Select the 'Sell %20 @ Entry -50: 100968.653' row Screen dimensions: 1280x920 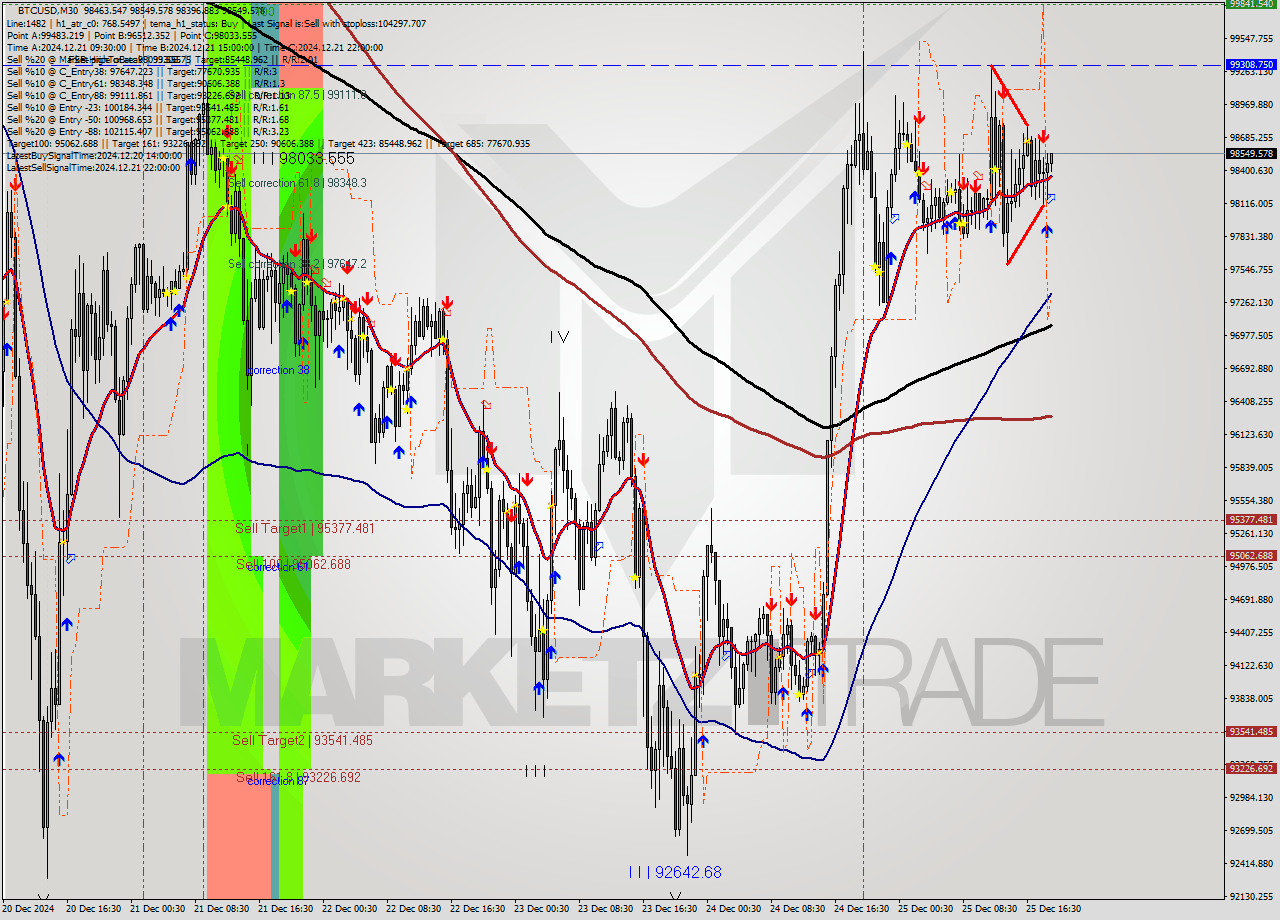click(147, 119)
